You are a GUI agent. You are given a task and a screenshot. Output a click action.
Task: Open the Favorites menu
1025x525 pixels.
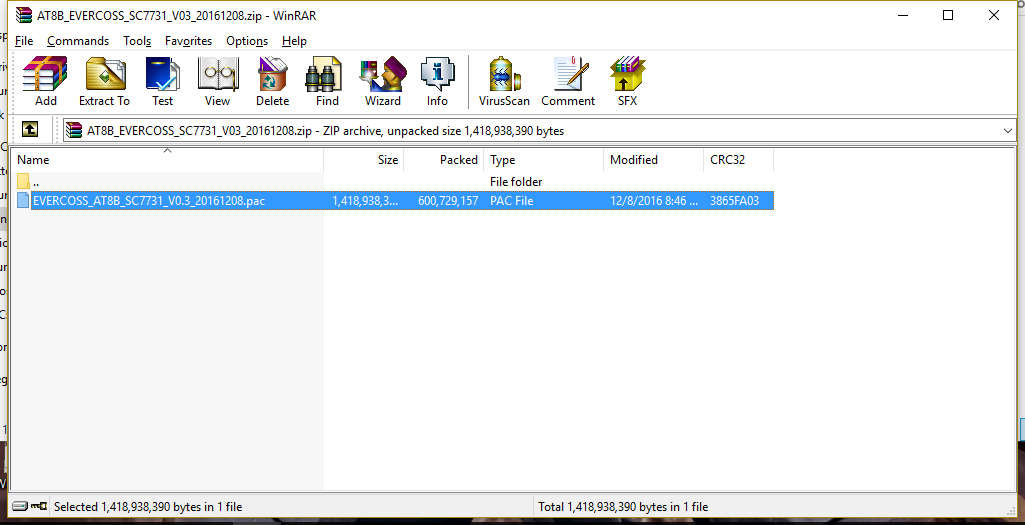pyautogui.click(x=188, y=41)
